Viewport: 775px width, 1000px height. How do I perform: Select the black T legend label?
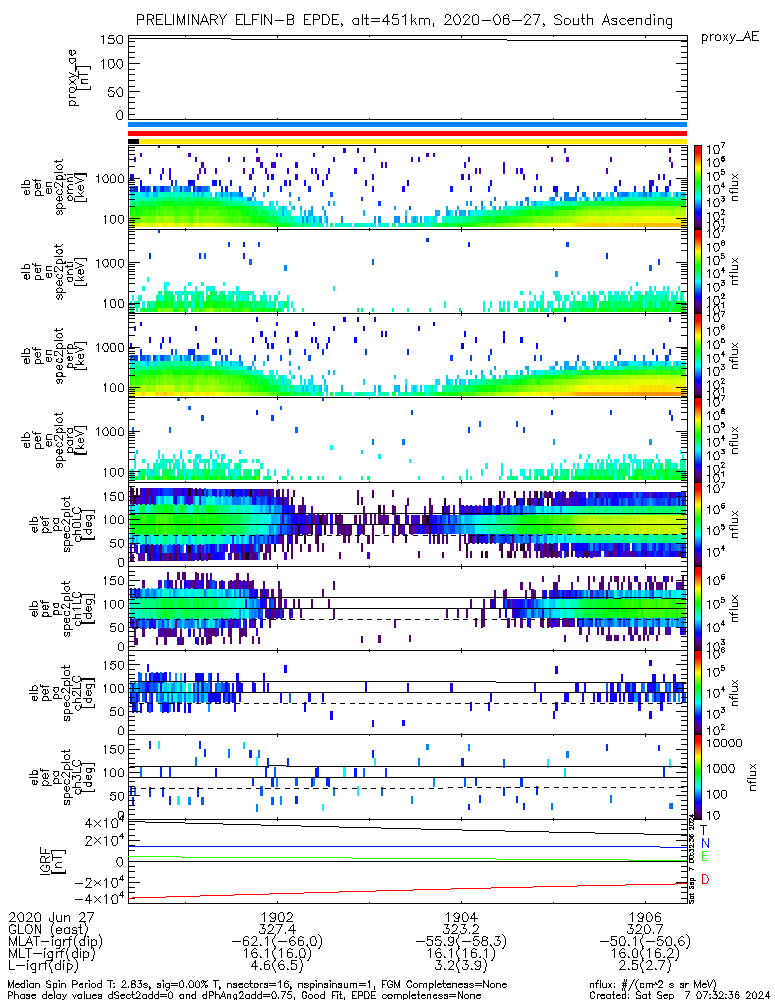pyautogui.click(x=704, y=829)
